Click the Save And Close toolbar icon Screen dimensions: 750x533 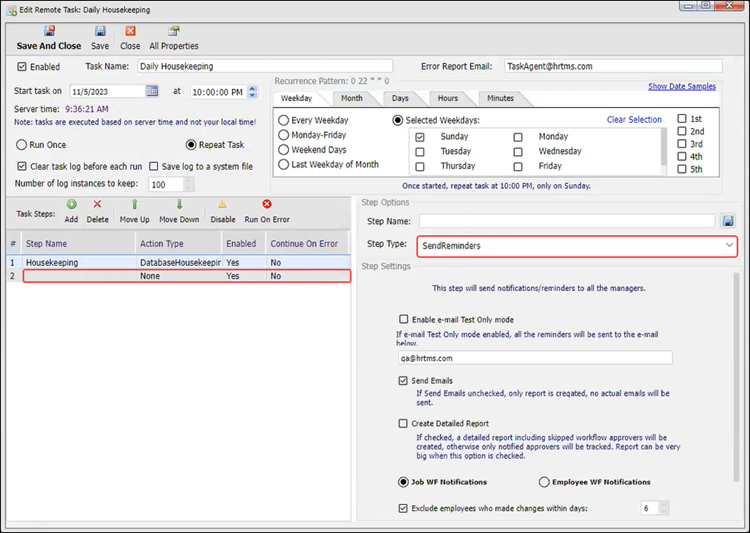49,32
